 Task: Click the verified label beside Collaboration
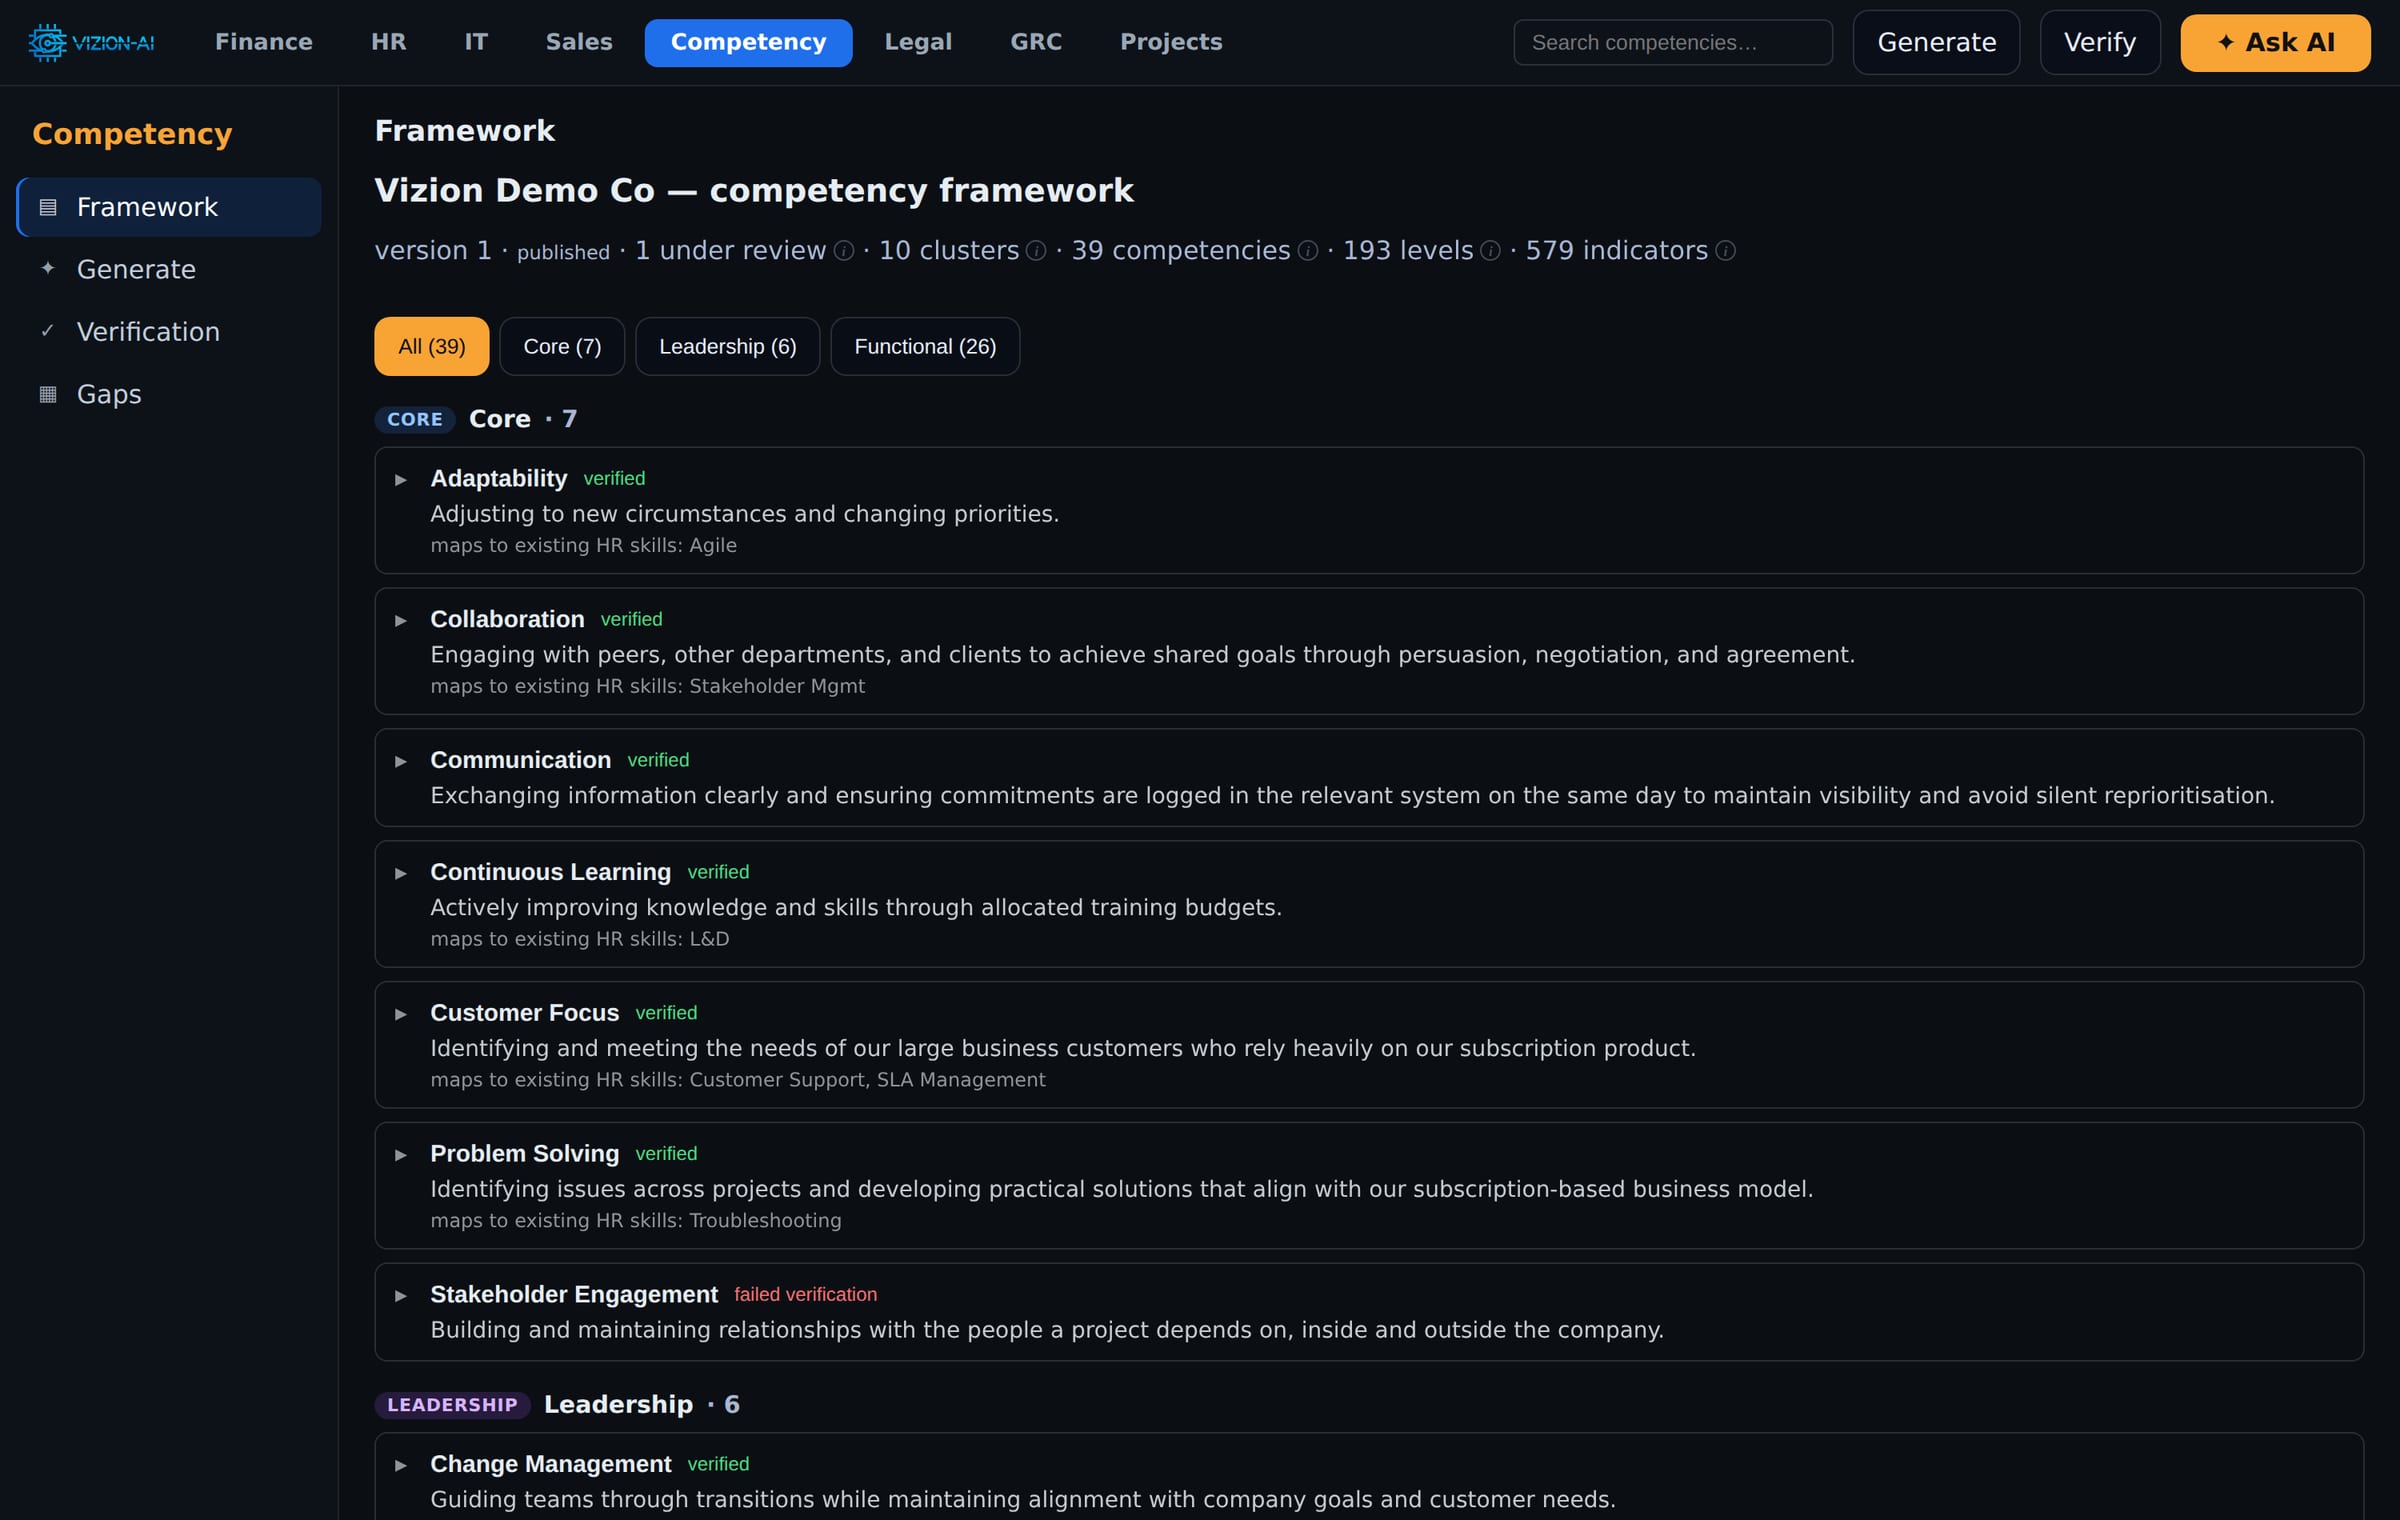(631, 619)
